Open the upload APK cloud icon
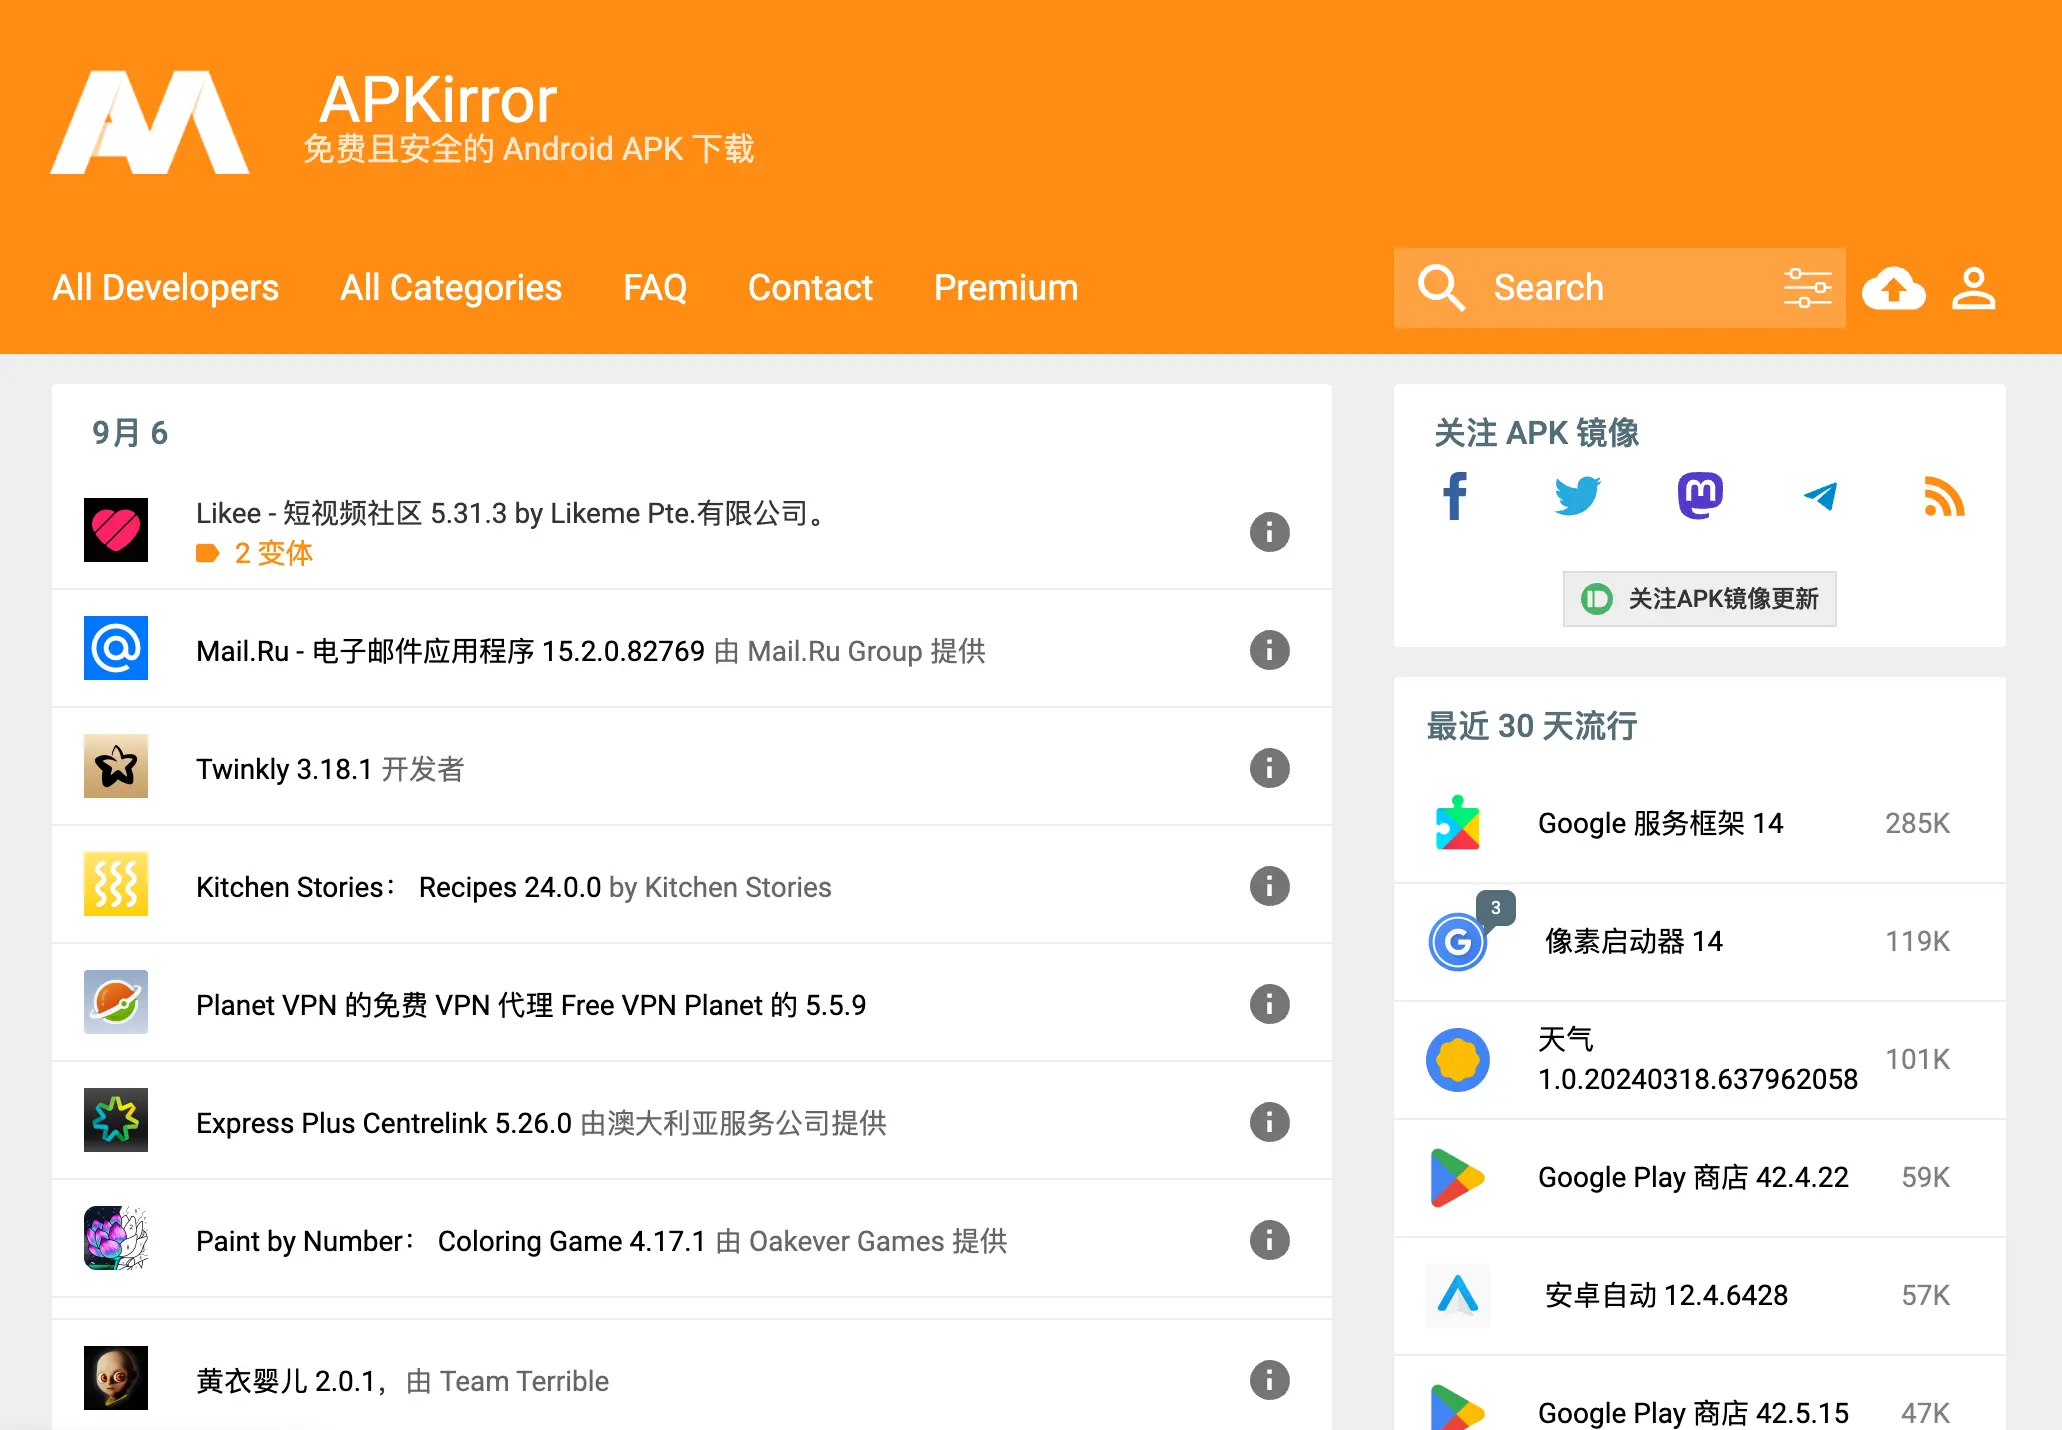 pos(1893,289)
